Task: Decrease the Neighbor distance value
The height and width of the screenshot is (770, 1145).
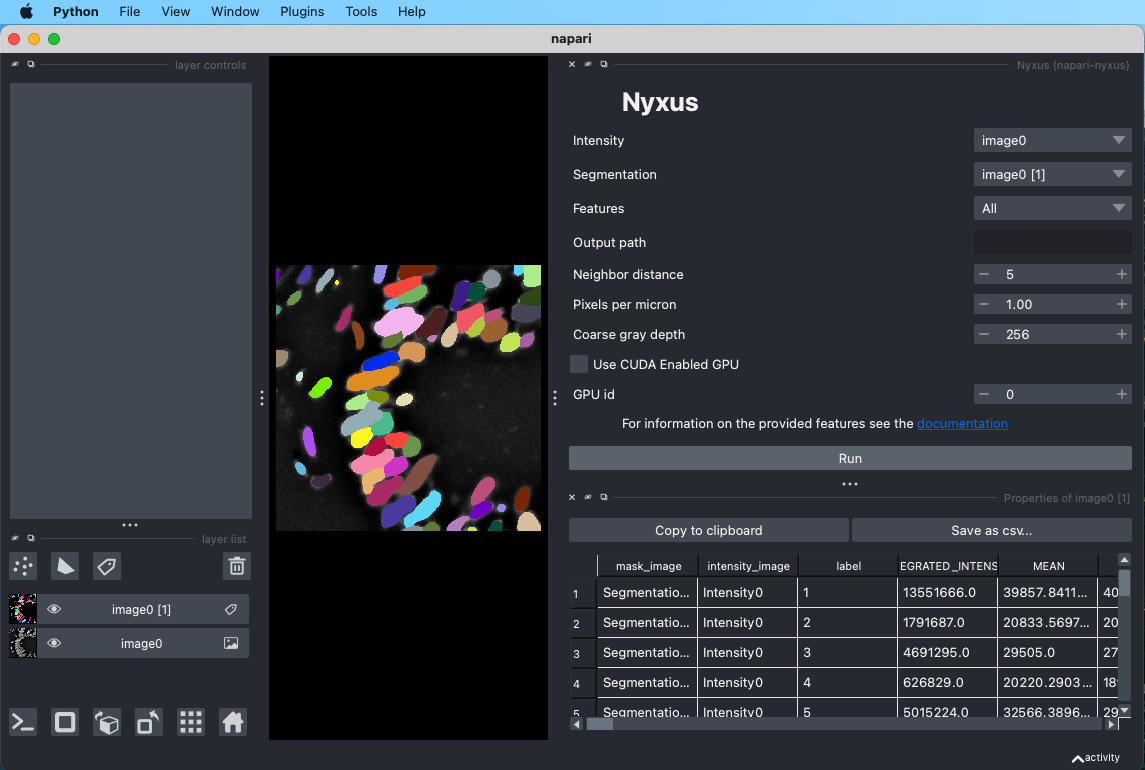Action: (984, 274)
